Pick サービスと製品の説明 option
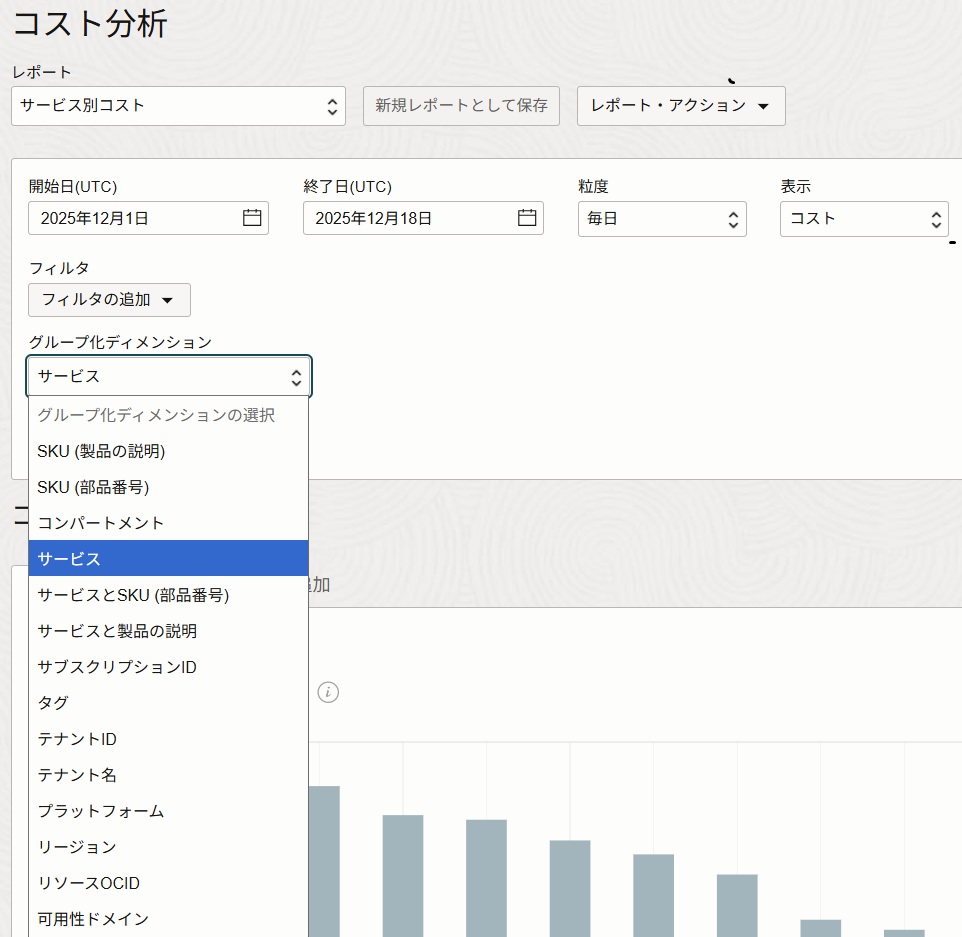The height and width of the screenshot is (937, 962). (x=117, y=631)
